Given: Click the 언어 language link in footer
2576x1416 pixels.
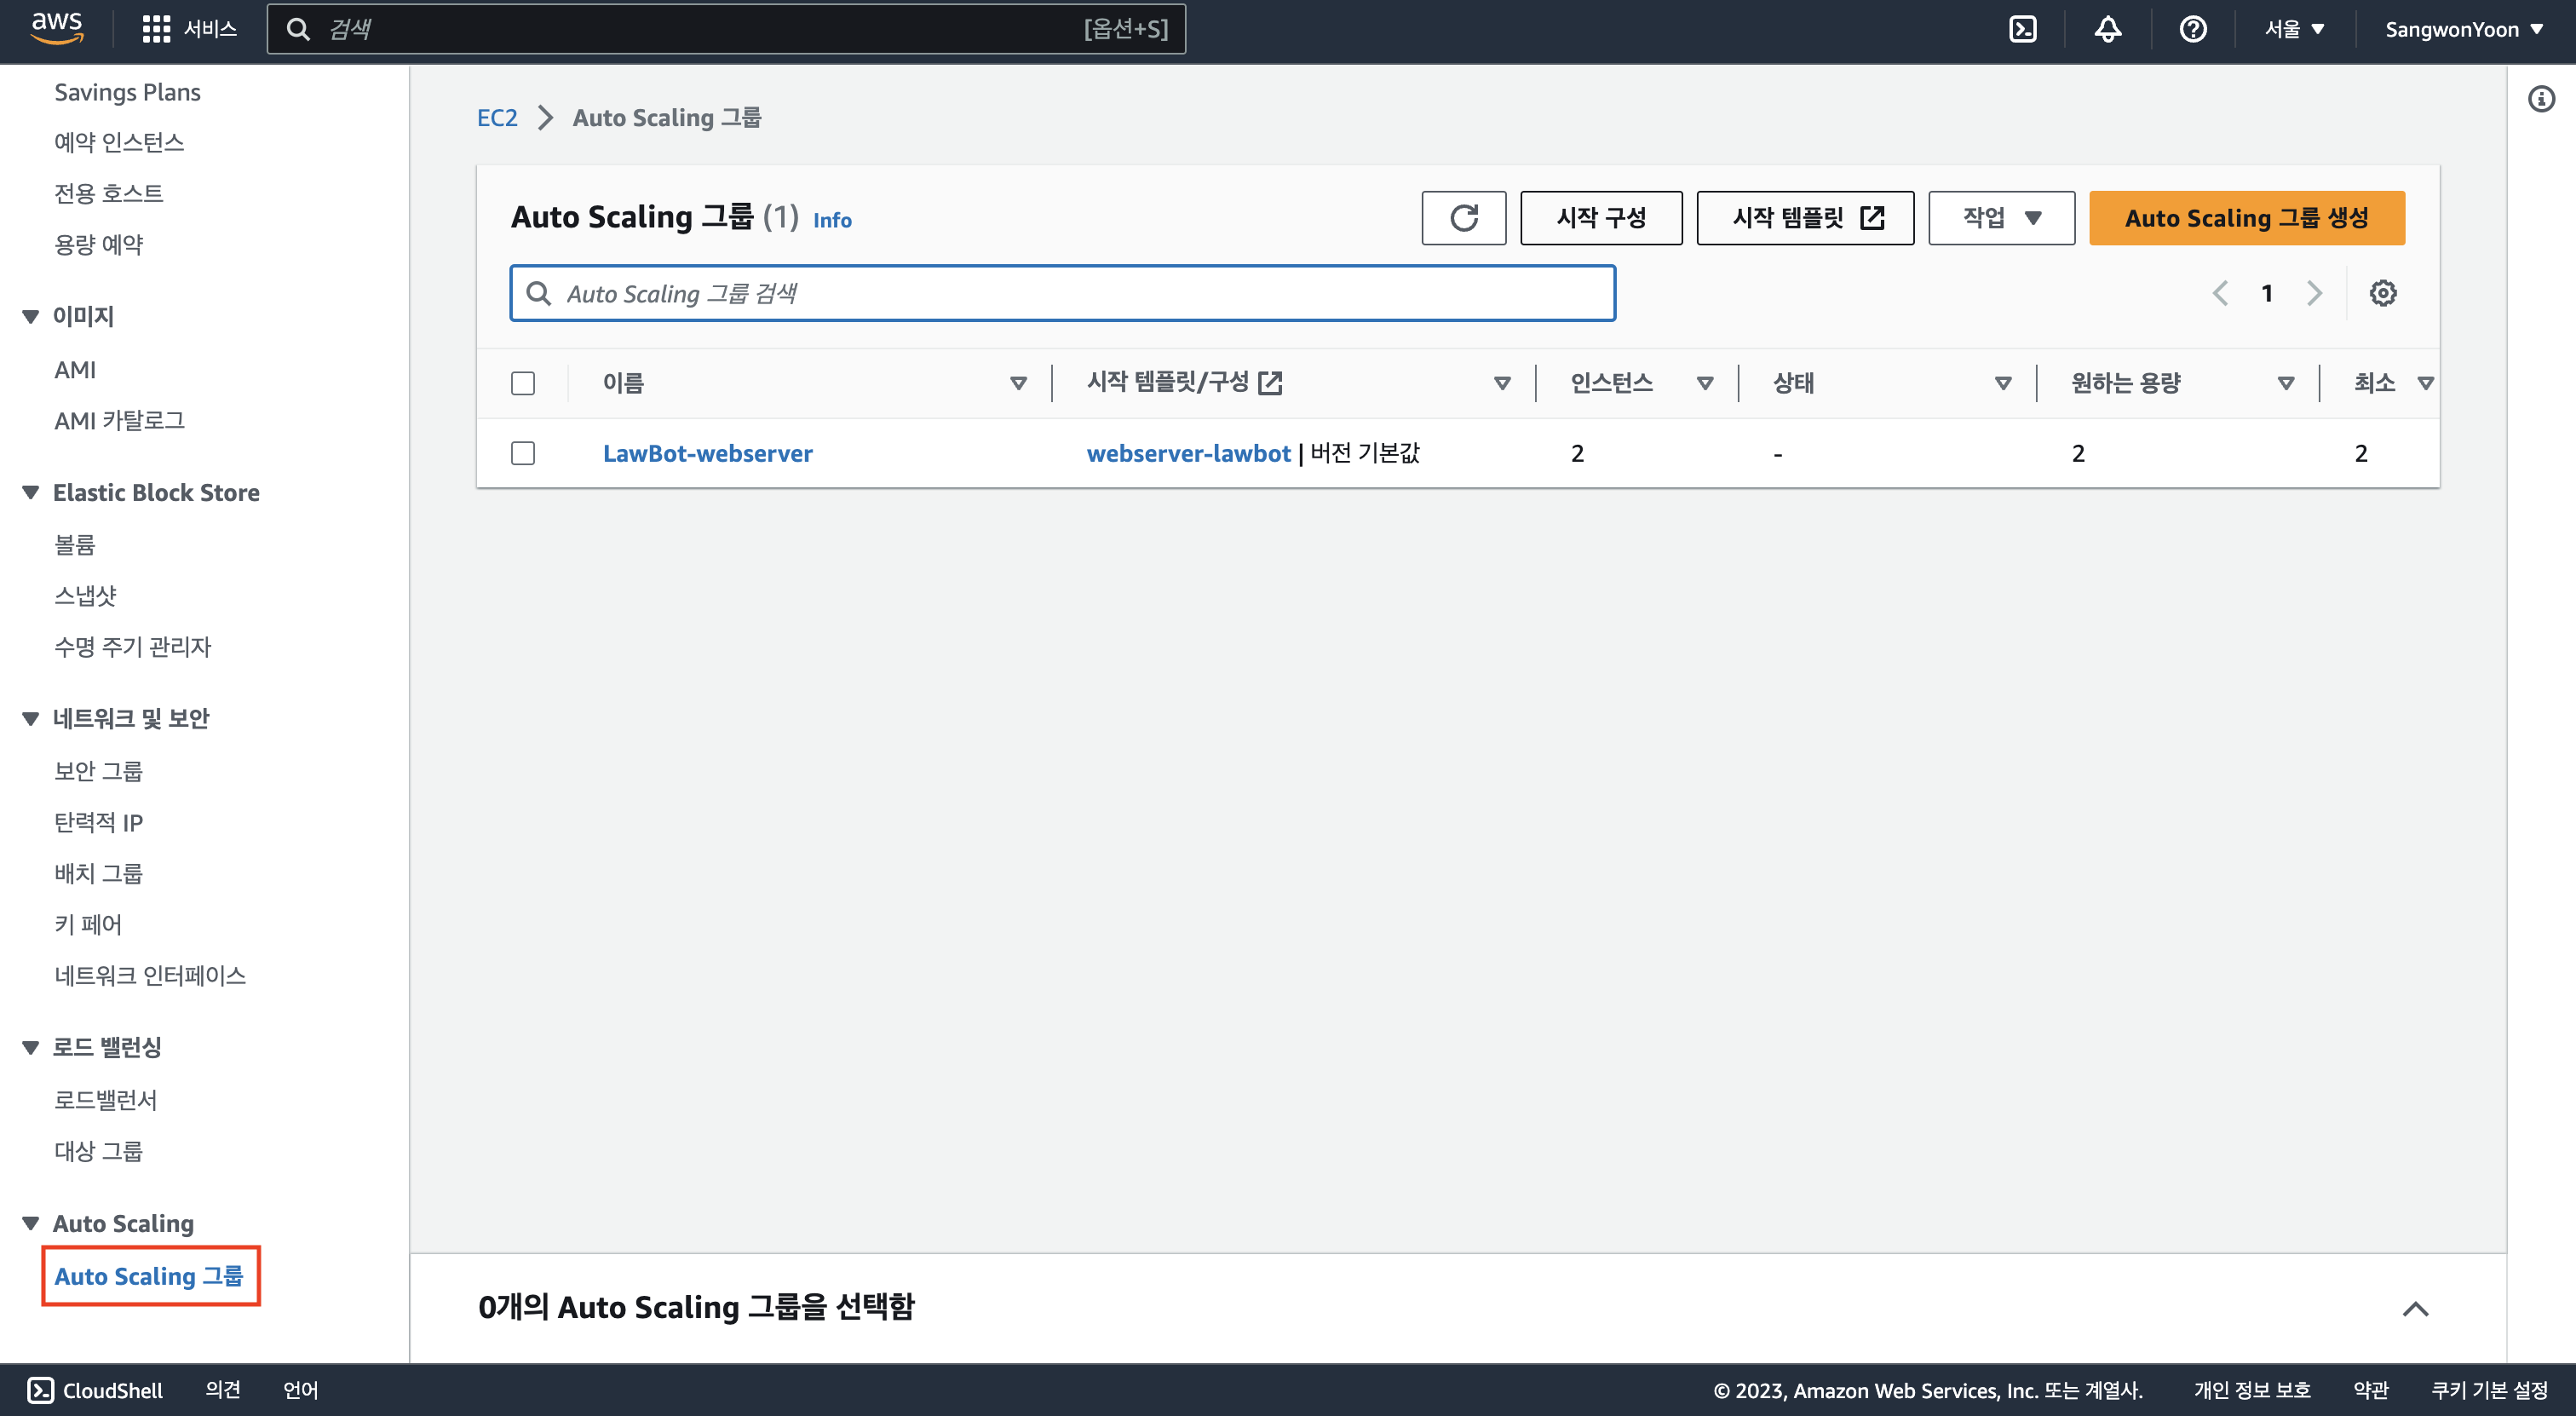Looking at the screenshot, I should pyautogui.click(x=300, y=1390).
